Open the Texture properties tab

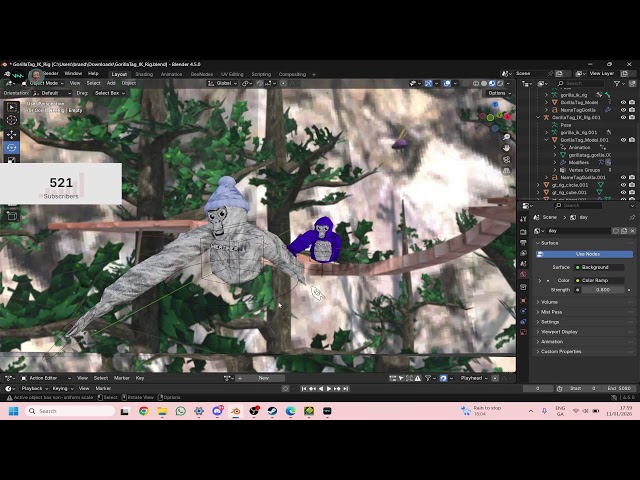pos(524,332)
